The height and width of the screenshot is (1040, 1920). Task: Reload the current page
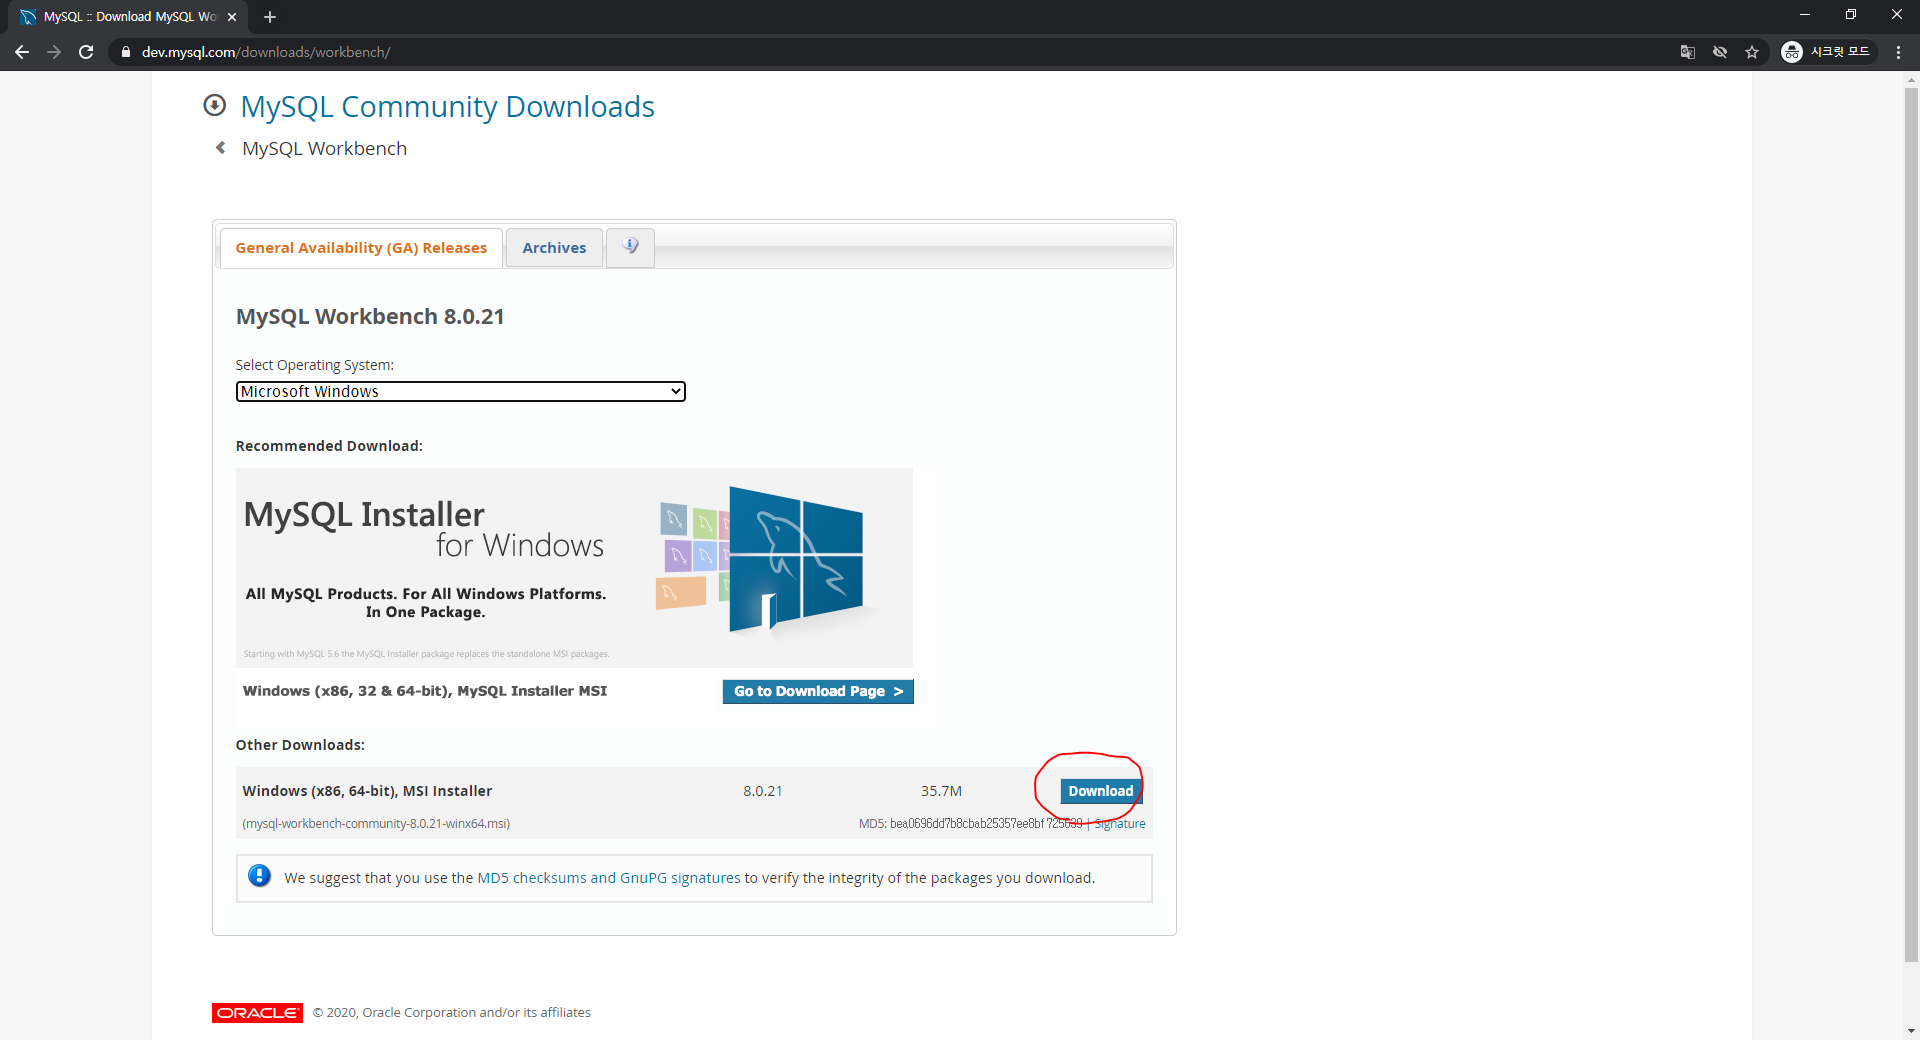tap(86, 52)
